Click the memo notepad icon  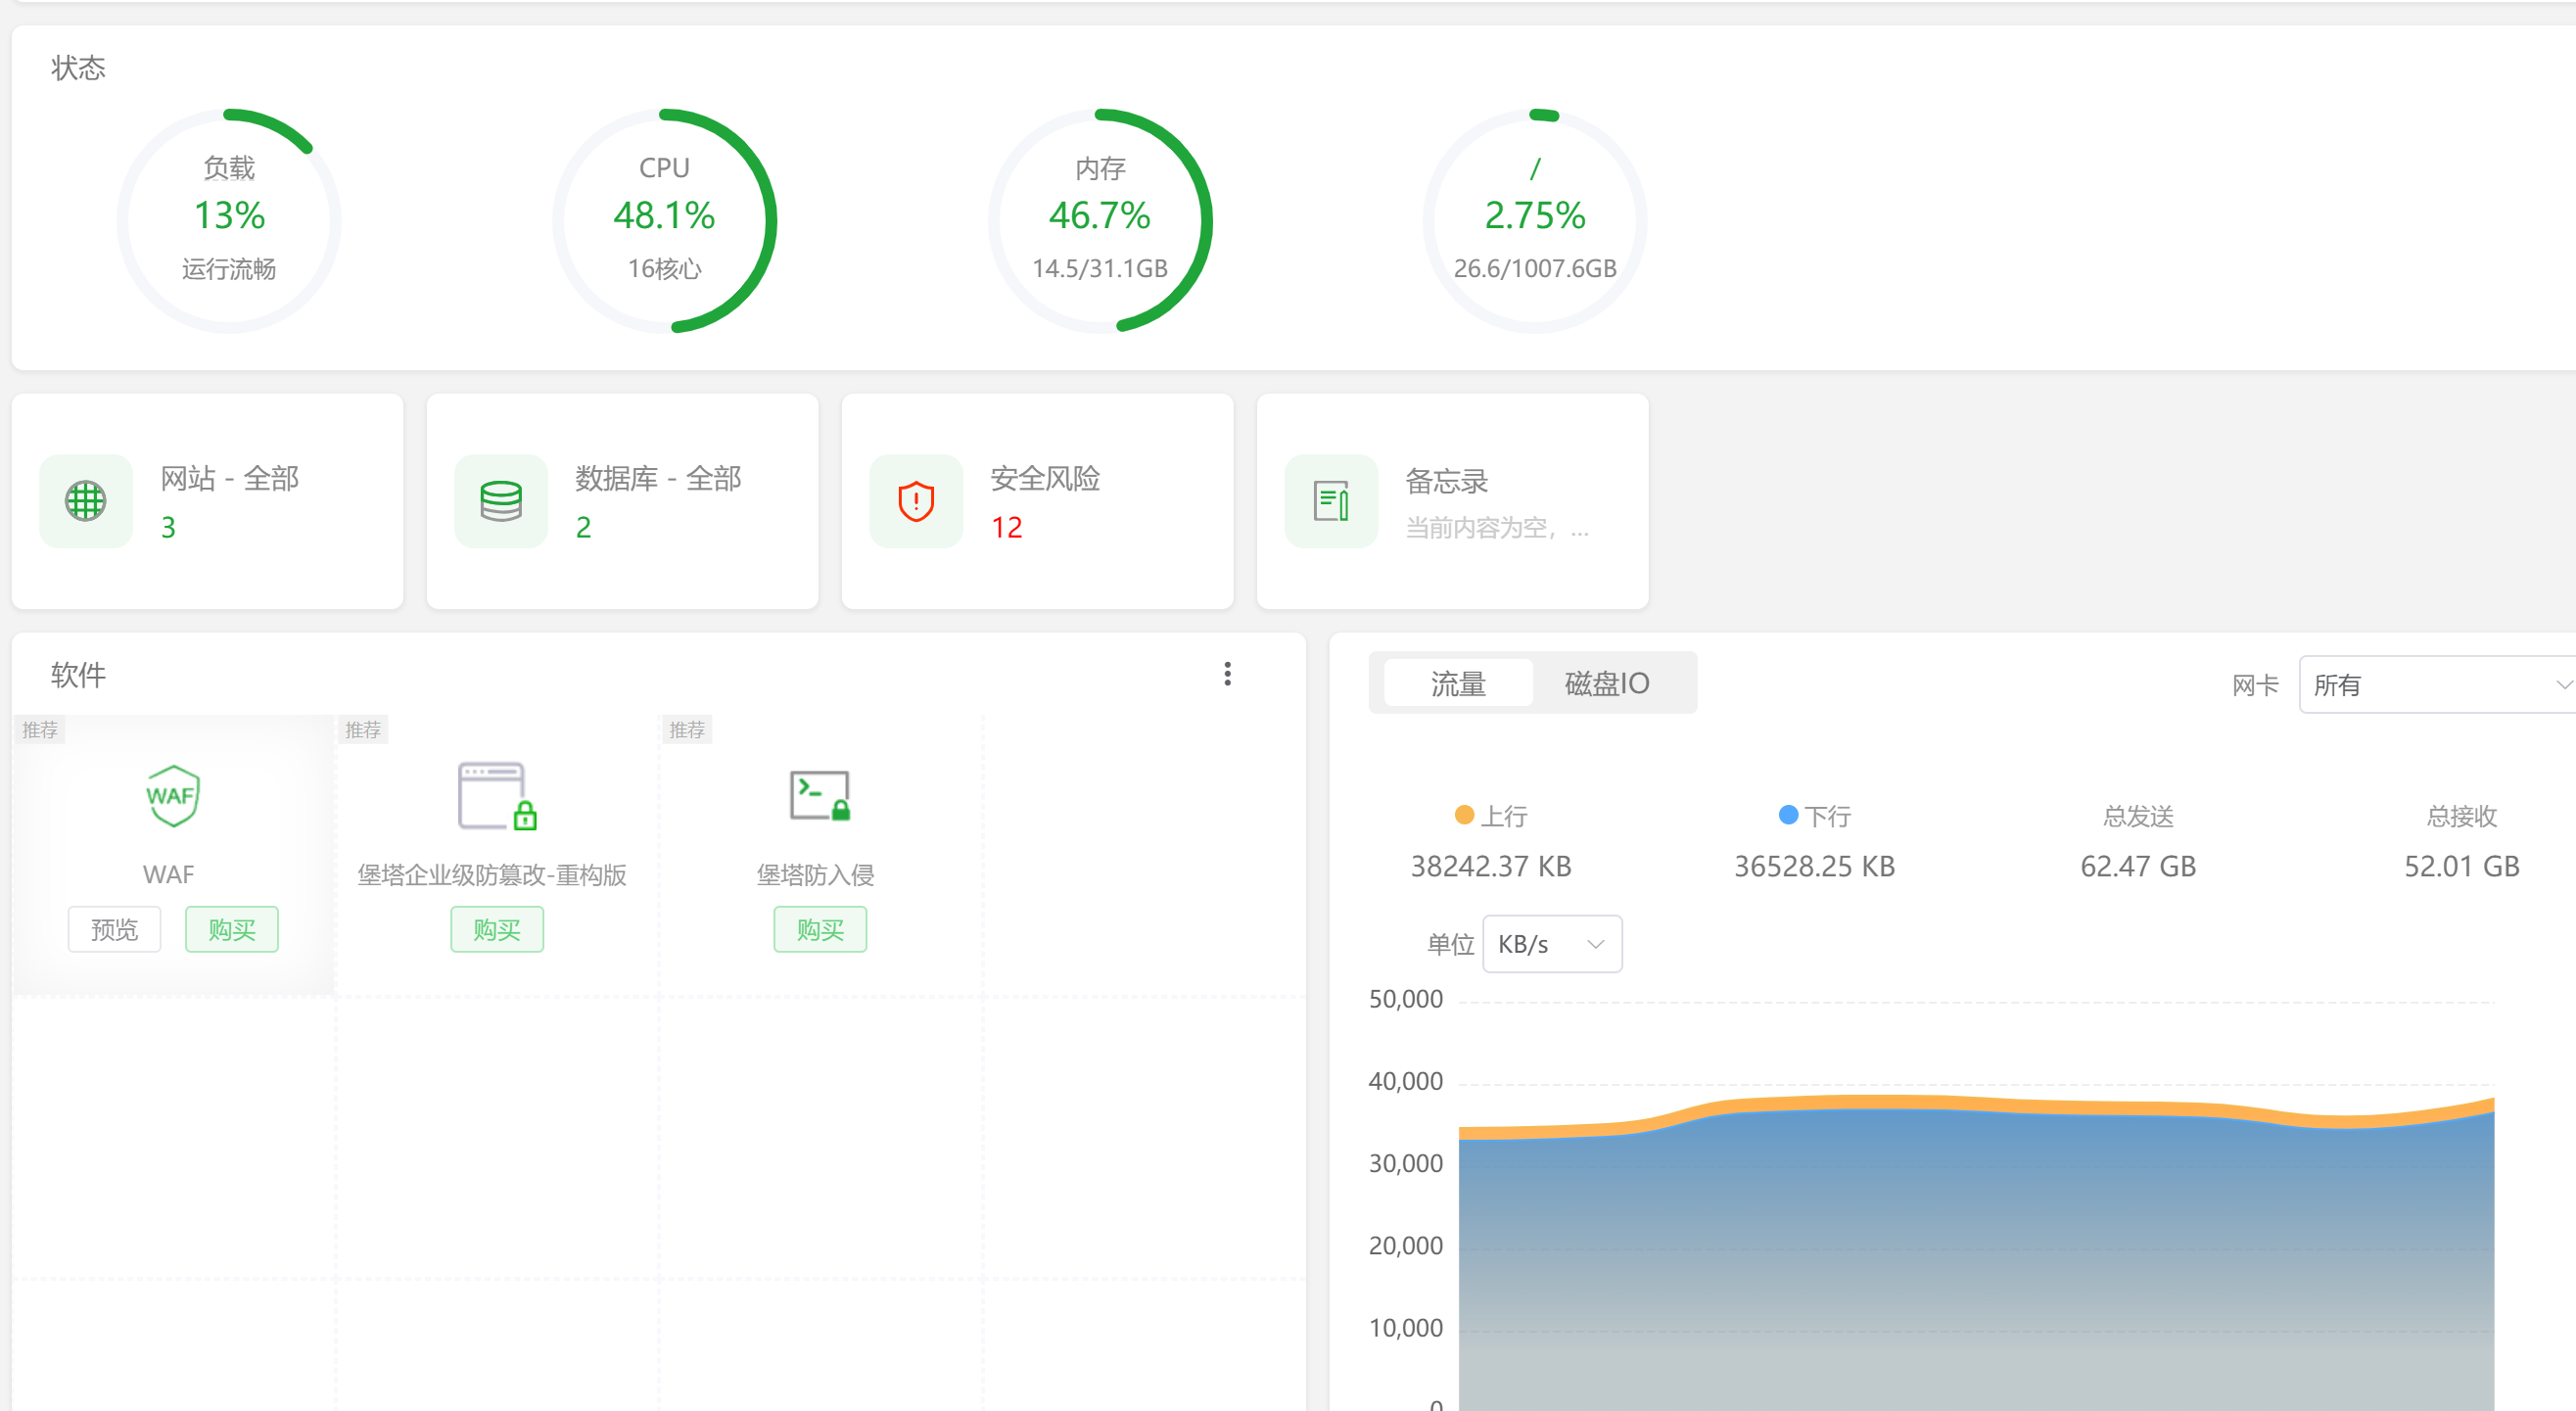pos(1331,501)
